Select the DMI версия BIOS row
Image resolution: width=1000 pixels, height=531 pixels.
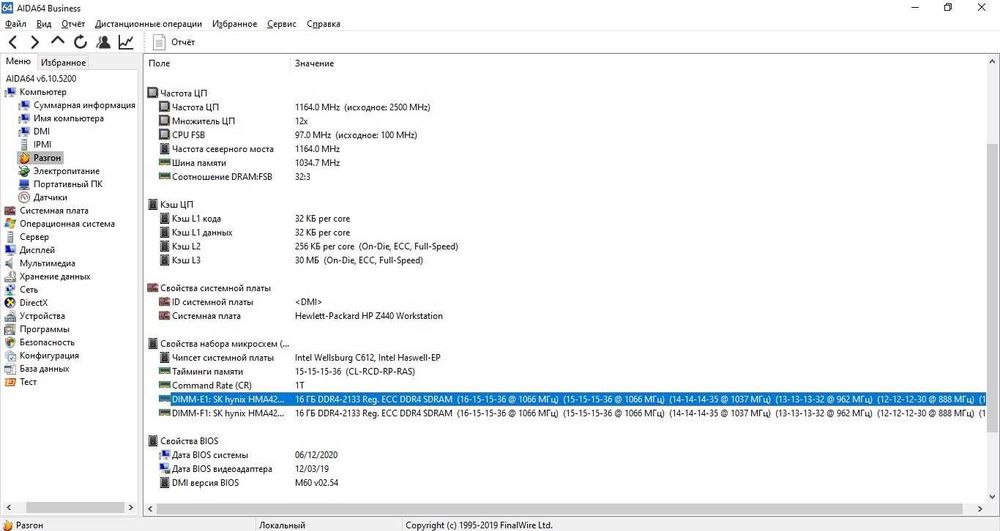(x=566, y=483)
